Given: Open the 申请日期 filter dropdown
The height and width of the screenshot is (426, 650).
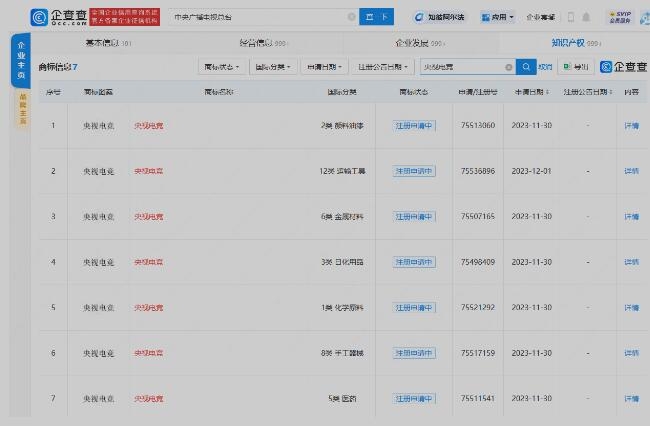Looking at the screenshot, I should [x=324, y=67].
